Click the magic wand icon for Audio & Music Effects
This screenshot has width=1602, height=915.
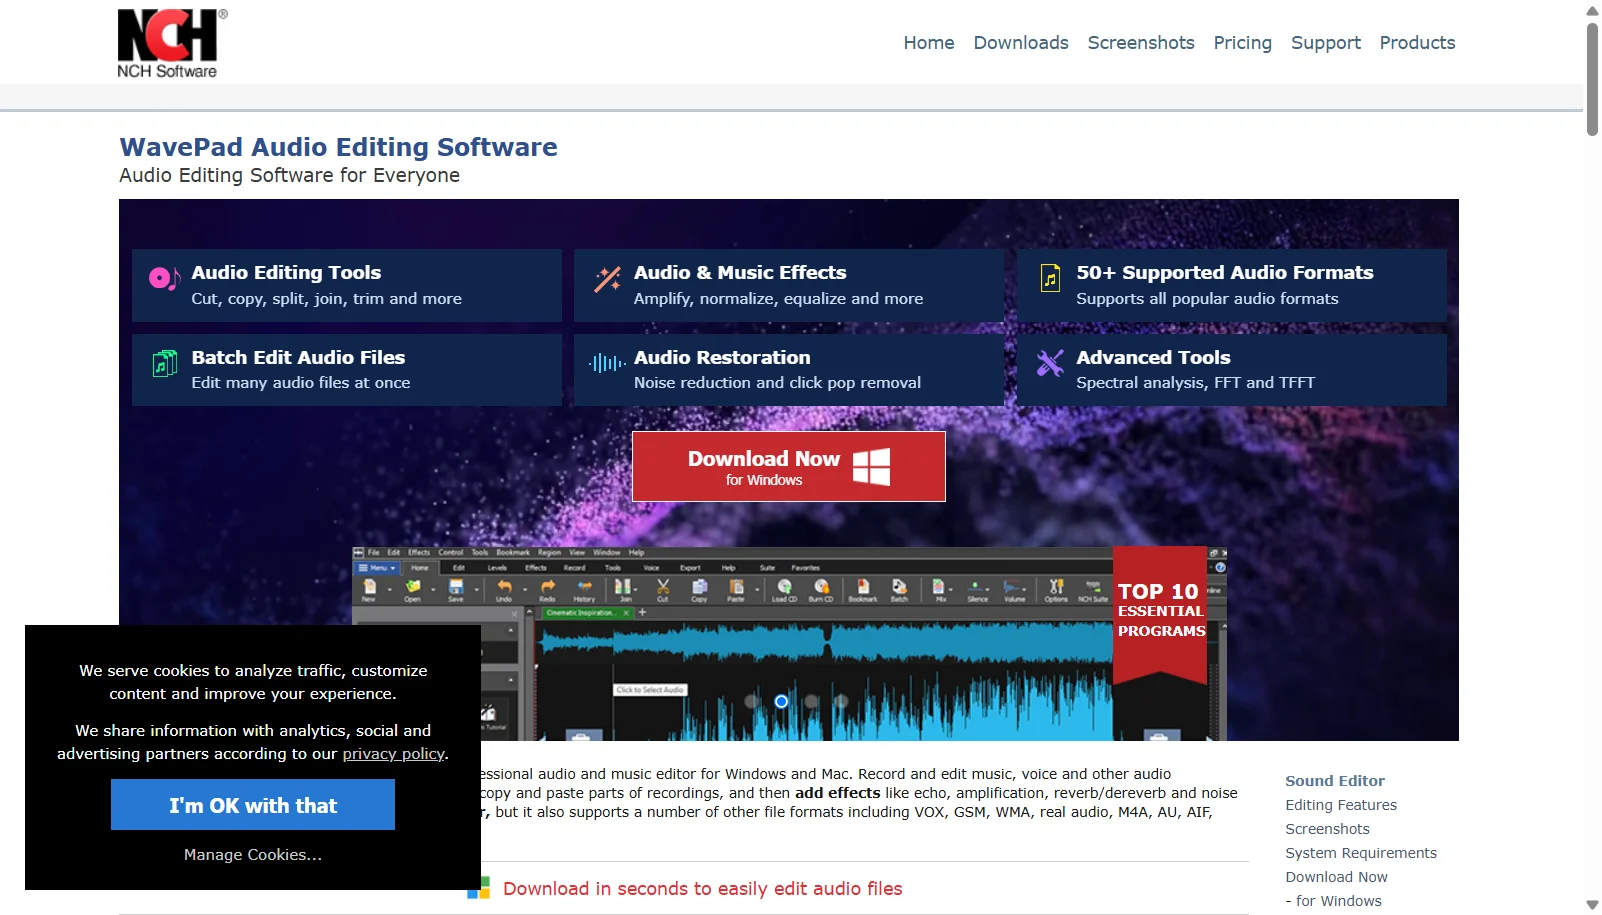coord(607,279)
